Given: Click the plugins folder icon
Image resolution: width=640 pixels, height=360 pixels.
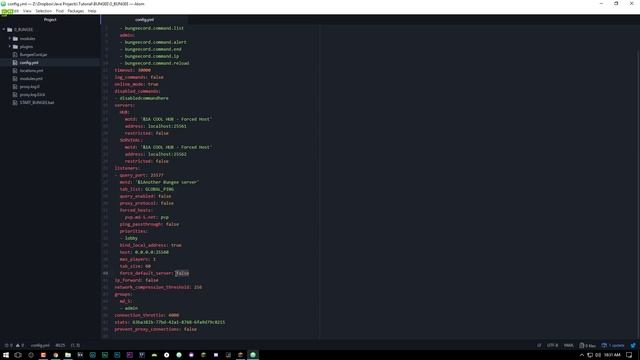Looking at the screenshot, I should coord(15,47).
